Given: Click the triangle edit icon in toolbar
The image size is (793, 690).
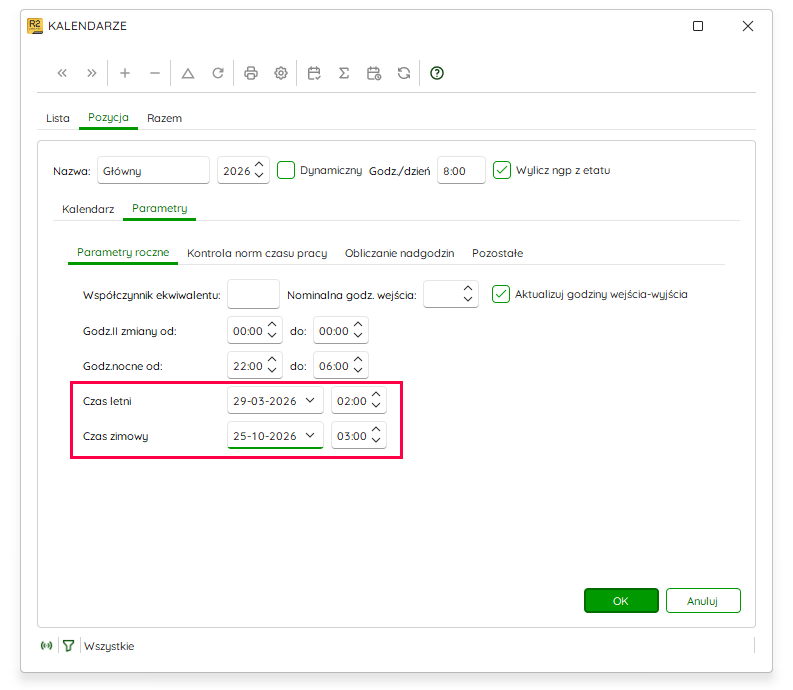Looking at the screenshot, I should [x=188, y=73].
